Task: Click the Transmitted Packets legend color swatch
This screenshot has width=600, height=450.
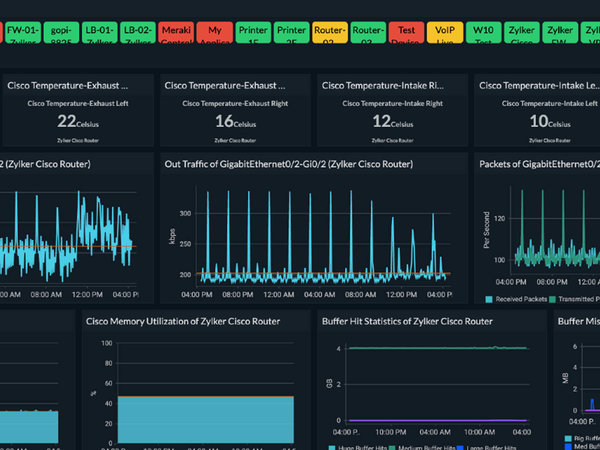Action: pos(552,299)
